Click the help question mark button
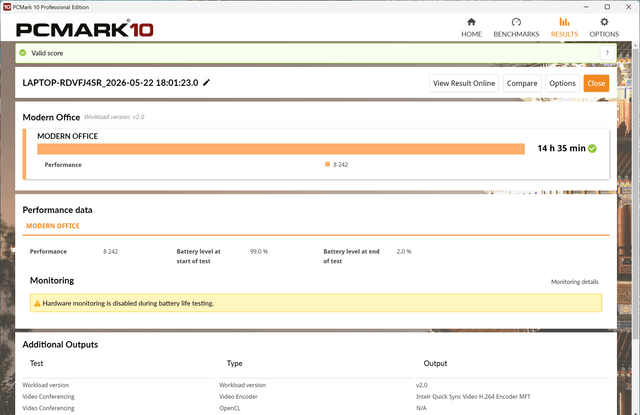 click(x=607, y=53)
